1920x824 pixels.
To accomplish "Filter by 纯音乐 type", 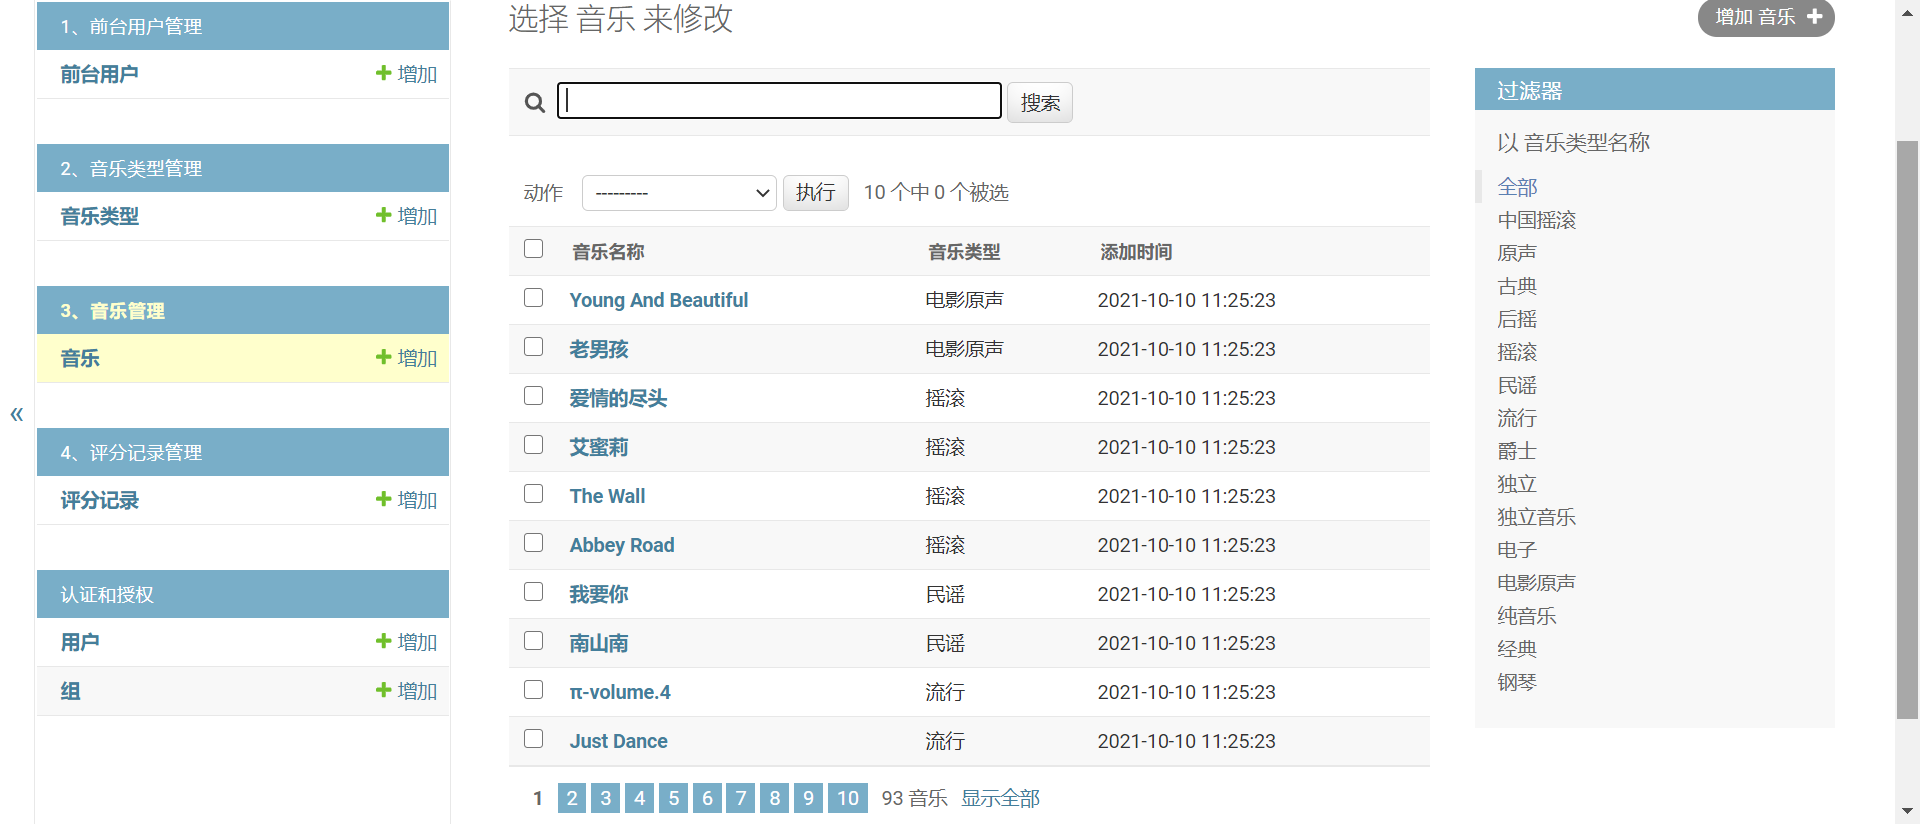I will pos(1527,616).
